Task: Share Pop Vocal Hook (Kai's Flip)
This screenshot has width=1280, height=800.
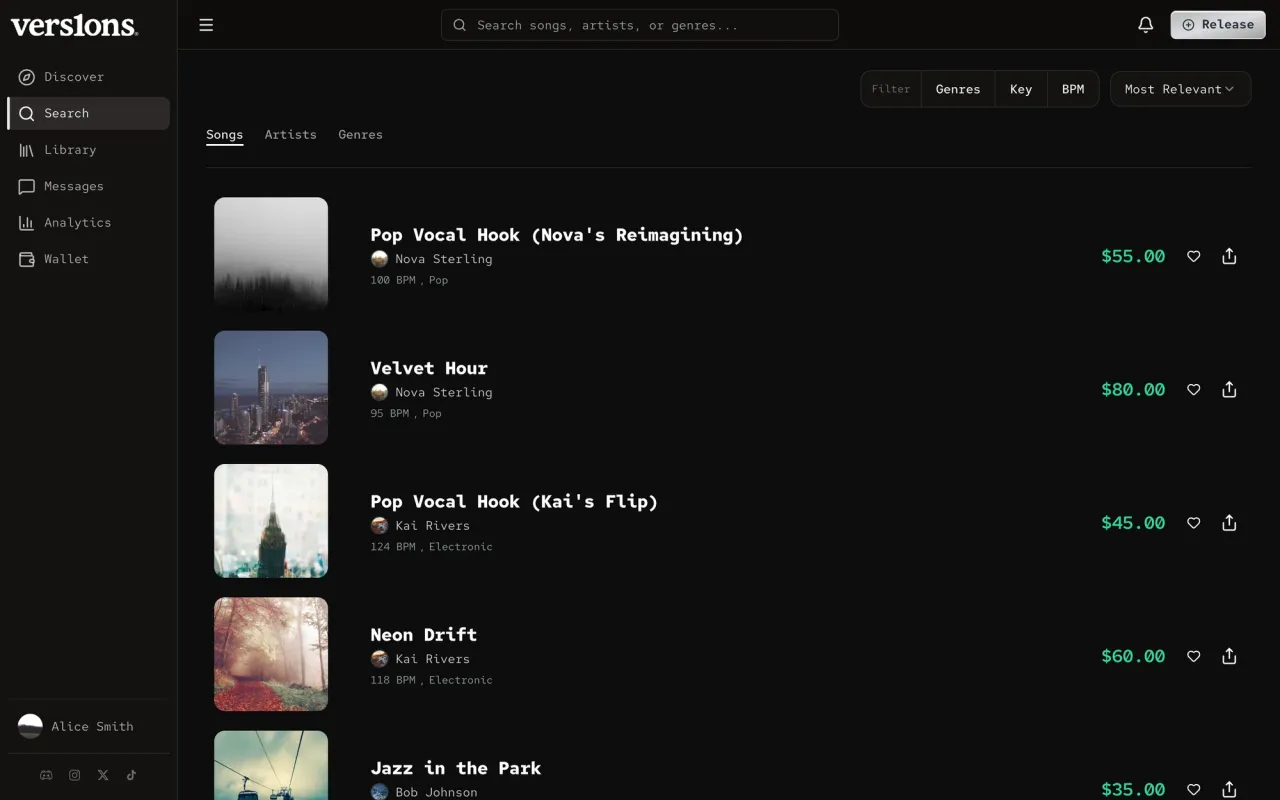Action: (1229, 522)
